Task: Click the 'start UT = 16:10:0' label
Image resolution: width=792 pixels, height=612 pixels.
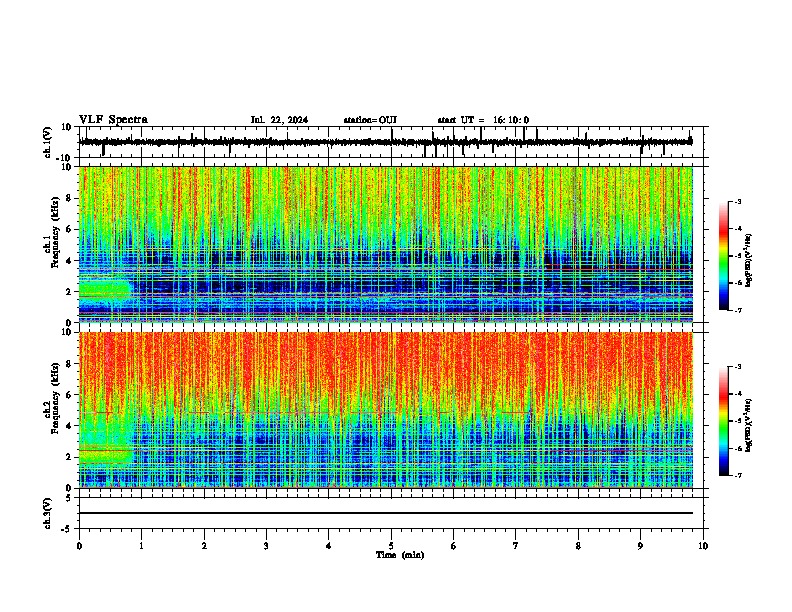Action: coord(483,120)
